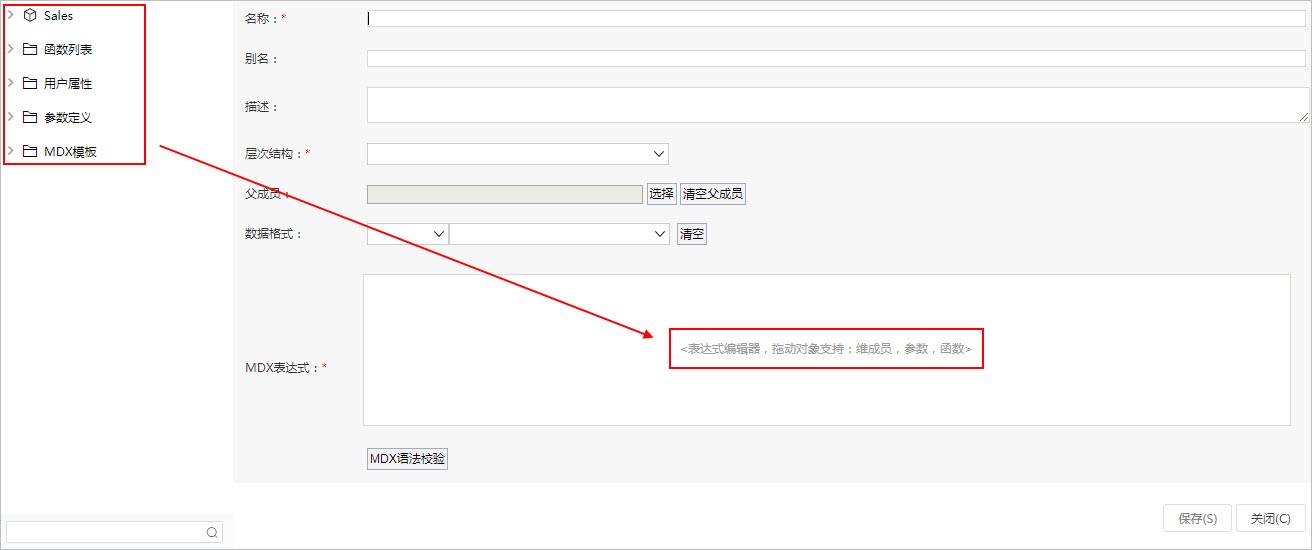Focus the 别名 input field
The width and height of the screenshot is (1312, 550).
pos(836,59)
